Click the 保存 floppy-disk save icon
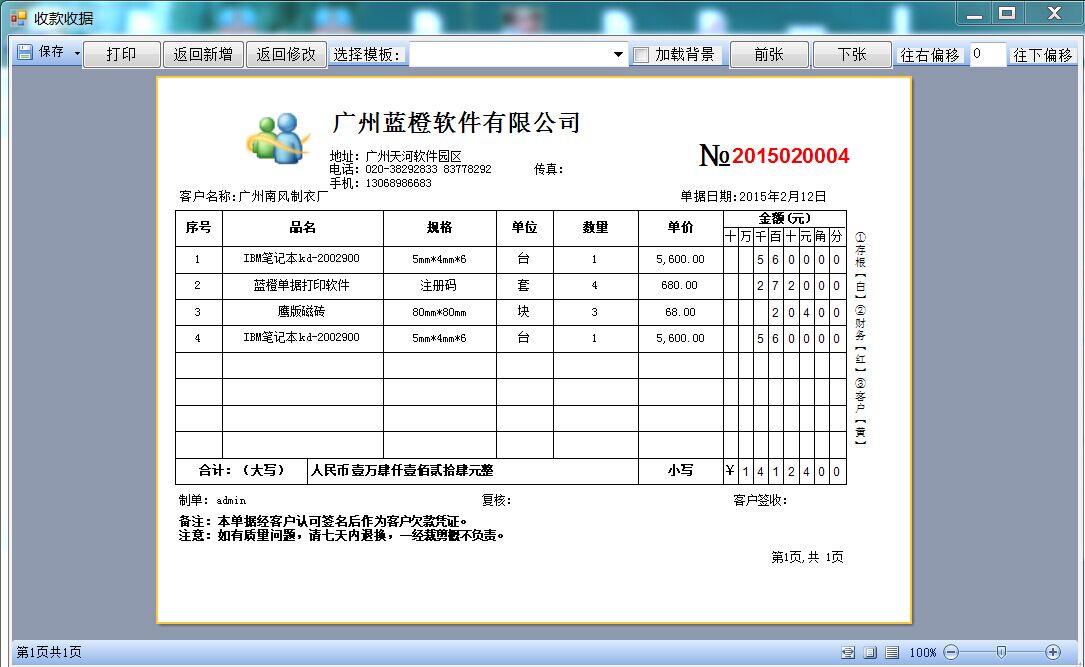This screenshot has height=667, width=1085. point(25,53)
